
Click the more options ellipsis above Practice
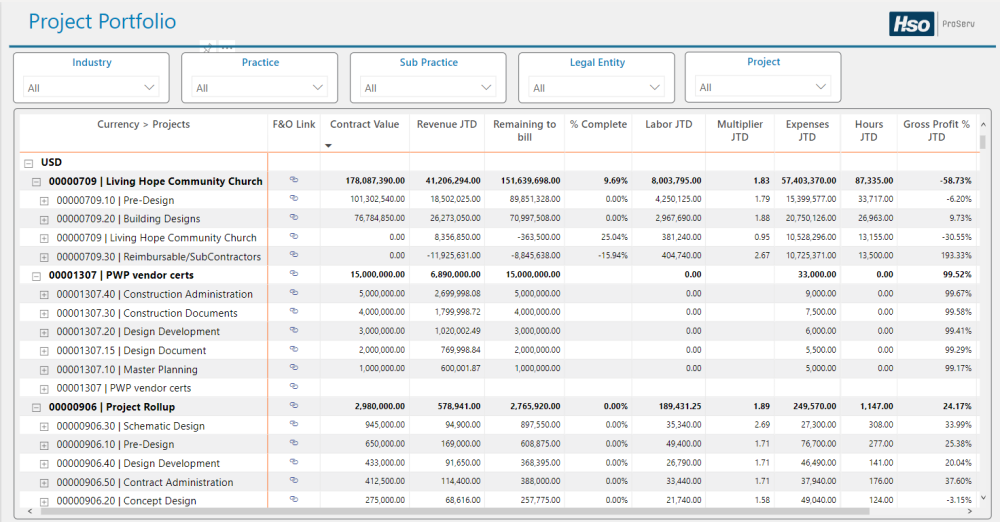point(227,47)
